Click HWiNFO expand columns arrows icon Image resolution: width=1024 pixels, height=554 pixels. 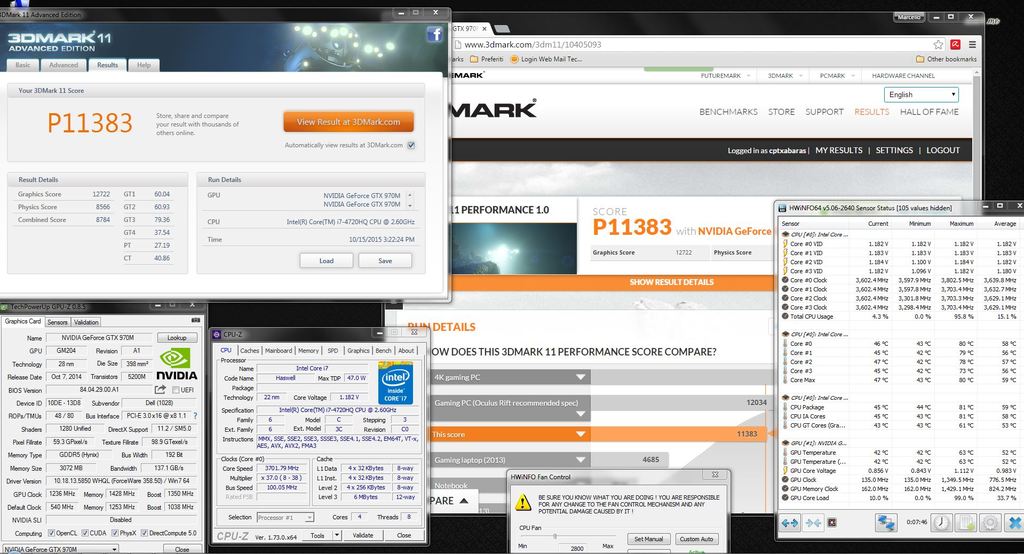pos(790,523)
